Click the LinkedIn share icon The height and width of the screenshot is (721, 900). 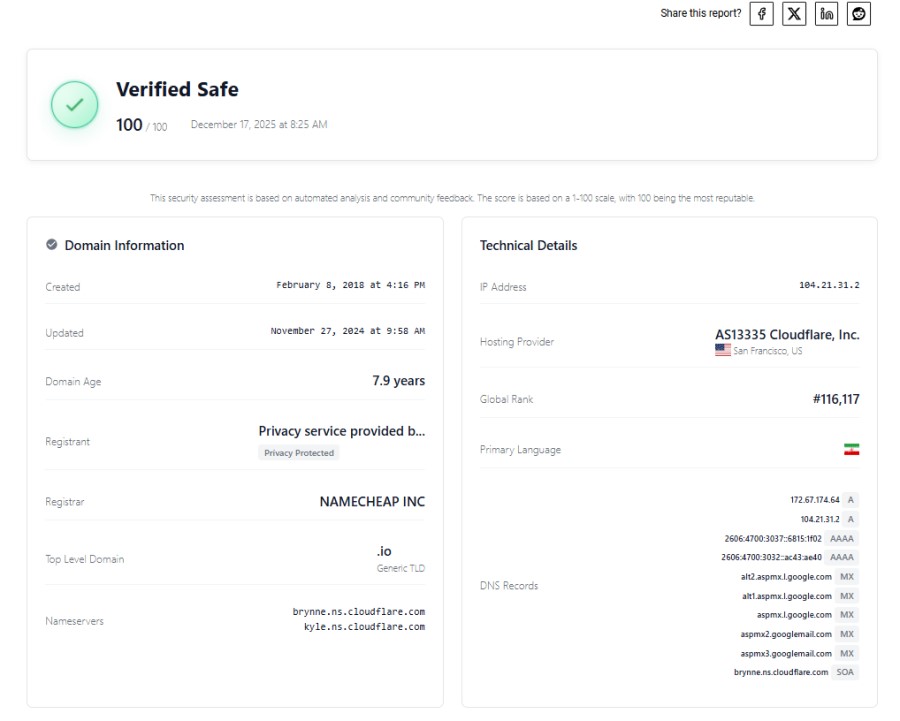[826, 13]
